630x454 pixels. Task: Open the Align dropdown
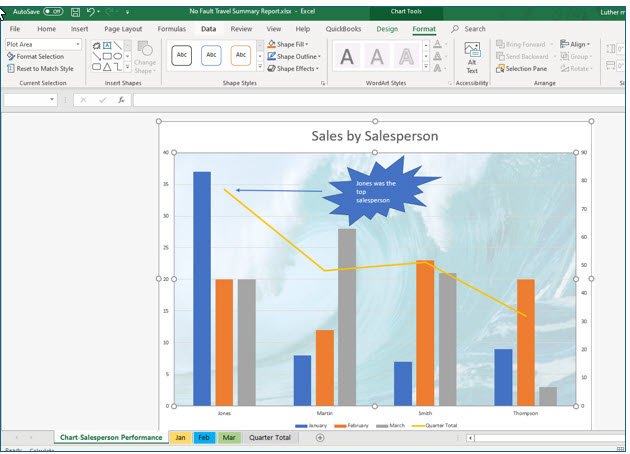(575, 44)
